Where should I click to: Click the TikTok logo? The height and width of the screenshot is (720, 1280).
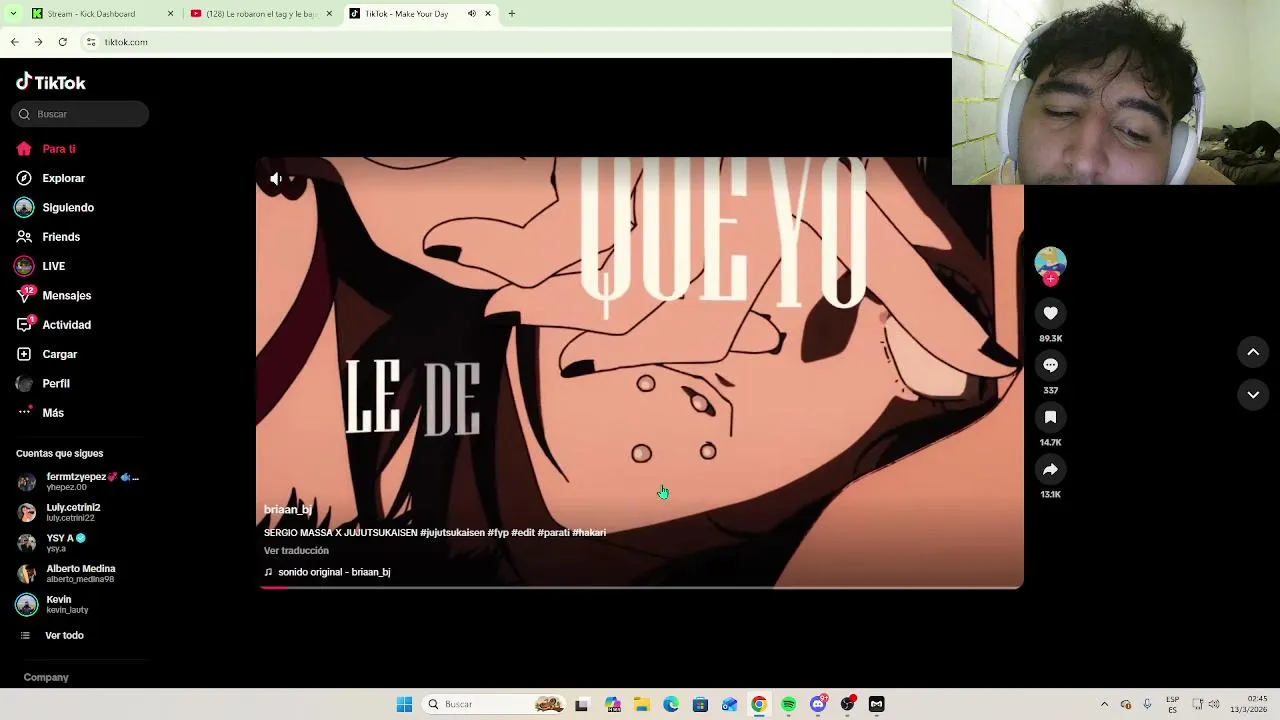coord(51,82)
